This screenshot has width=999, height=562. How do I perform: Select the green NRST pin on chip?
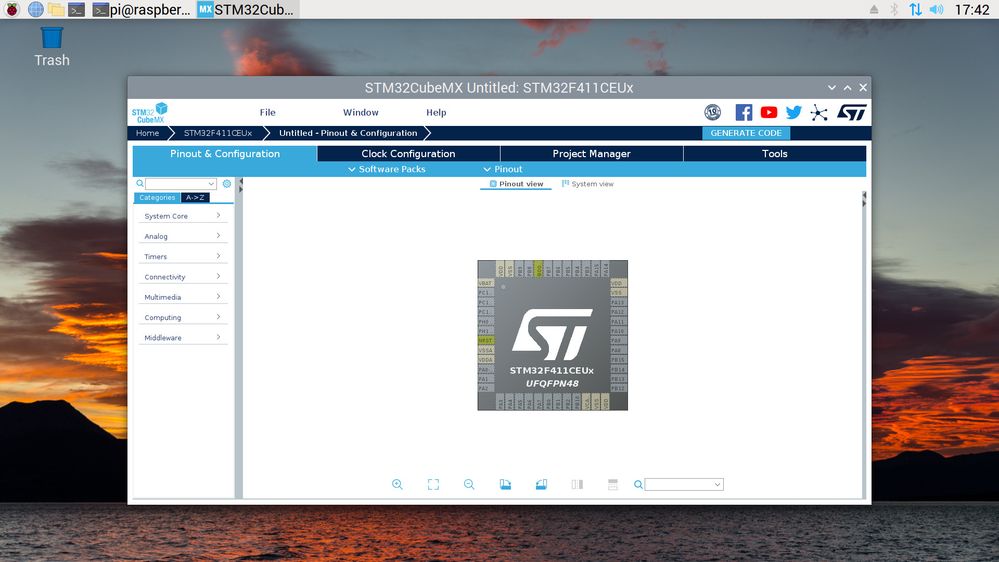[x=485, y=341]
